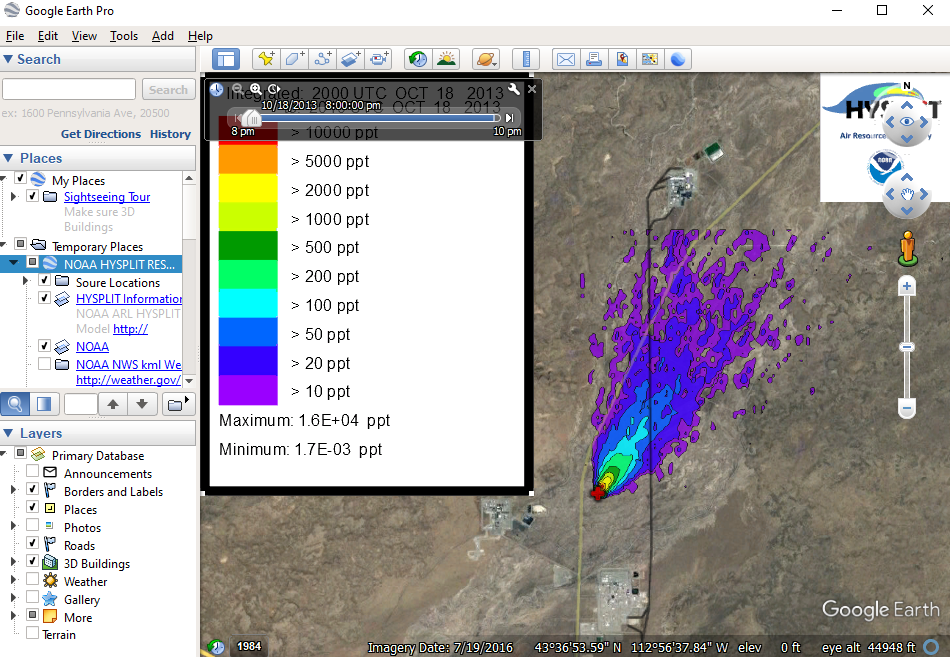950x657 pixels.
Task: Zoom out the time slider range
Action: [x=238, y=89]
